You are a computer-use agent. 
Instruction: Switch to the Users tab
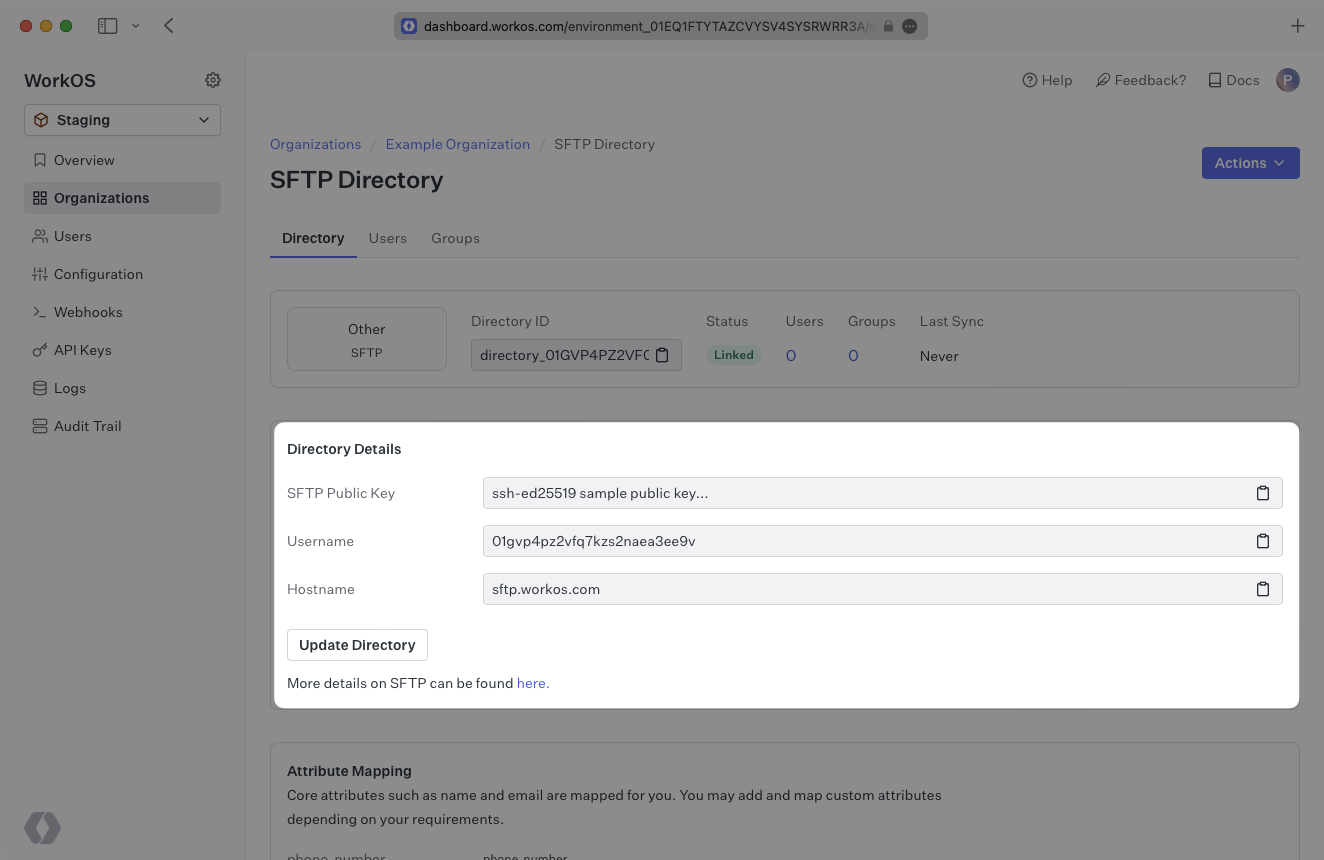pos(387,238)
